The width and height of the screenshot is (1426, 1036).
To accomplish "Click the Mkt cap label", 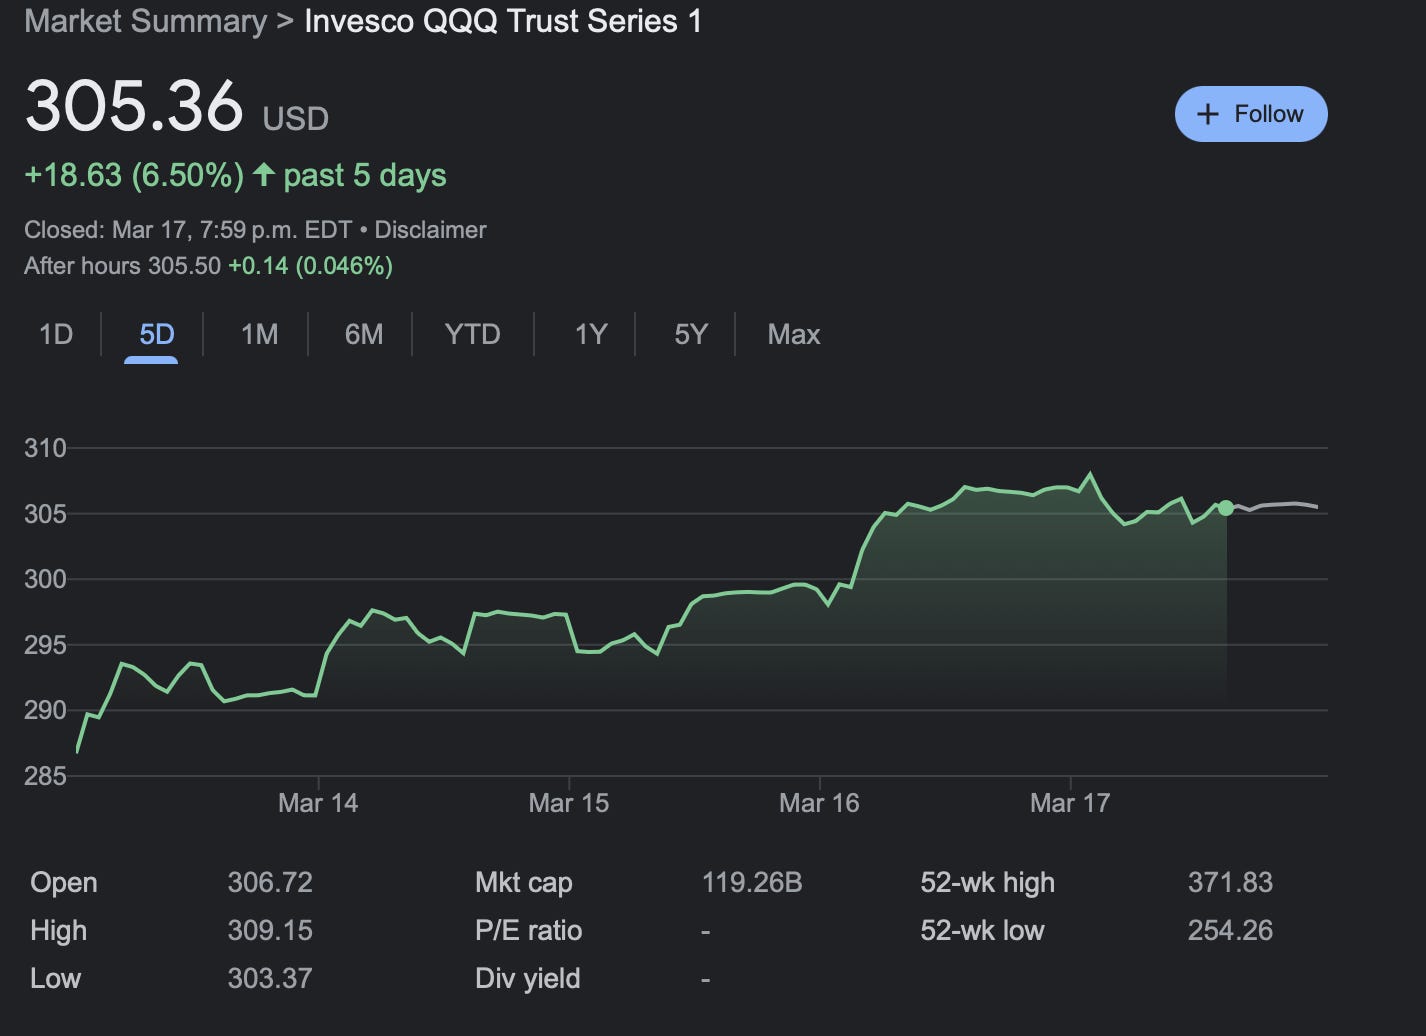I will click(x=523, y=883).
